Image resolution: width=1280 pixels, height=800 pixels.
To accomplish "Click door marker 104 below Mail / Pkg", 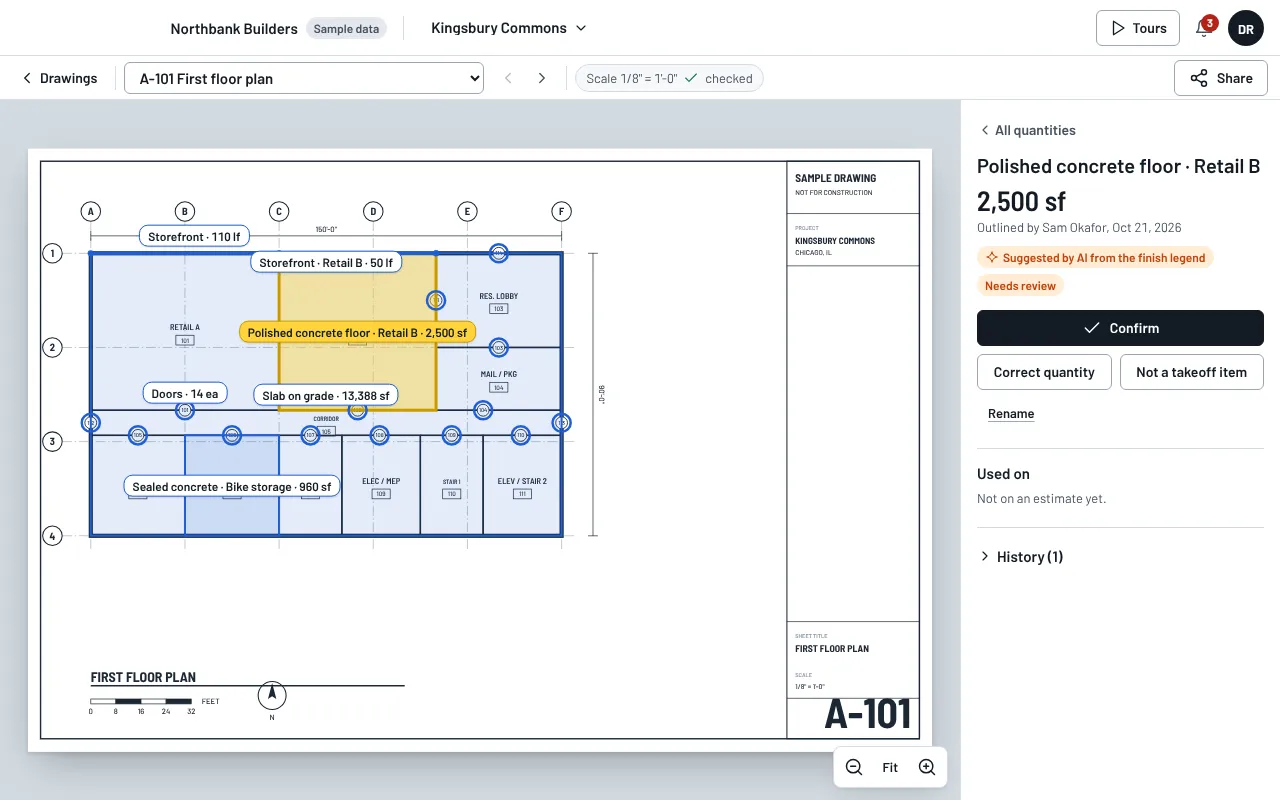I will [x=483, y=410].
